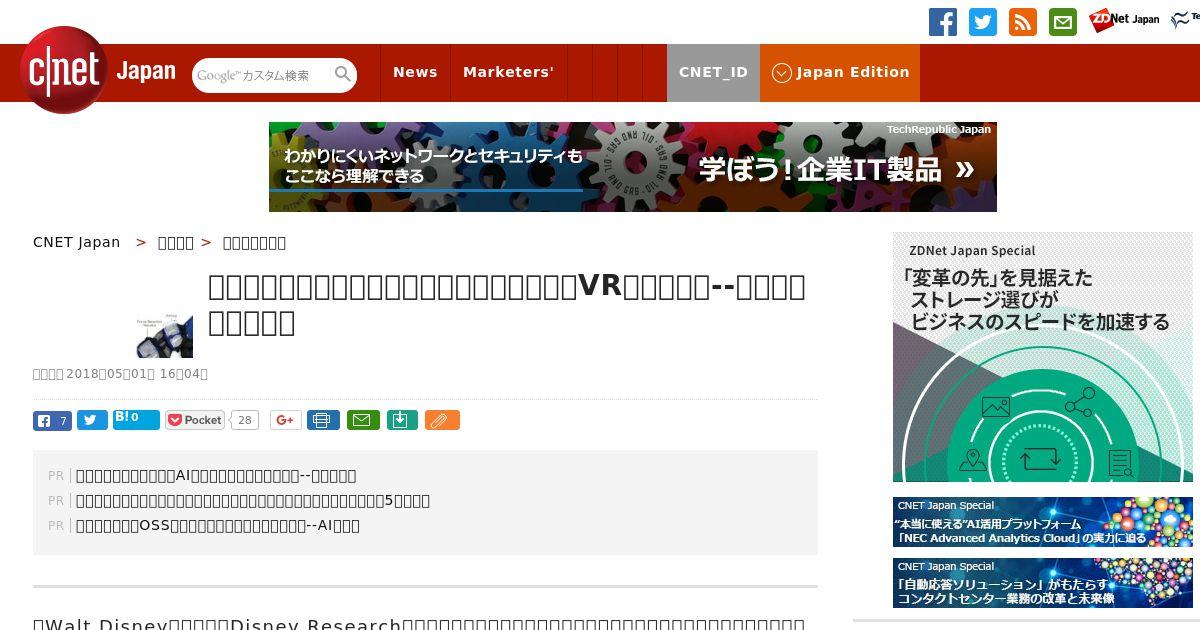The height and width of the screenshot is (630, 1200).
Task: Open the ZDNet Japan Special storage ad
Action: tap(1043, 358)
